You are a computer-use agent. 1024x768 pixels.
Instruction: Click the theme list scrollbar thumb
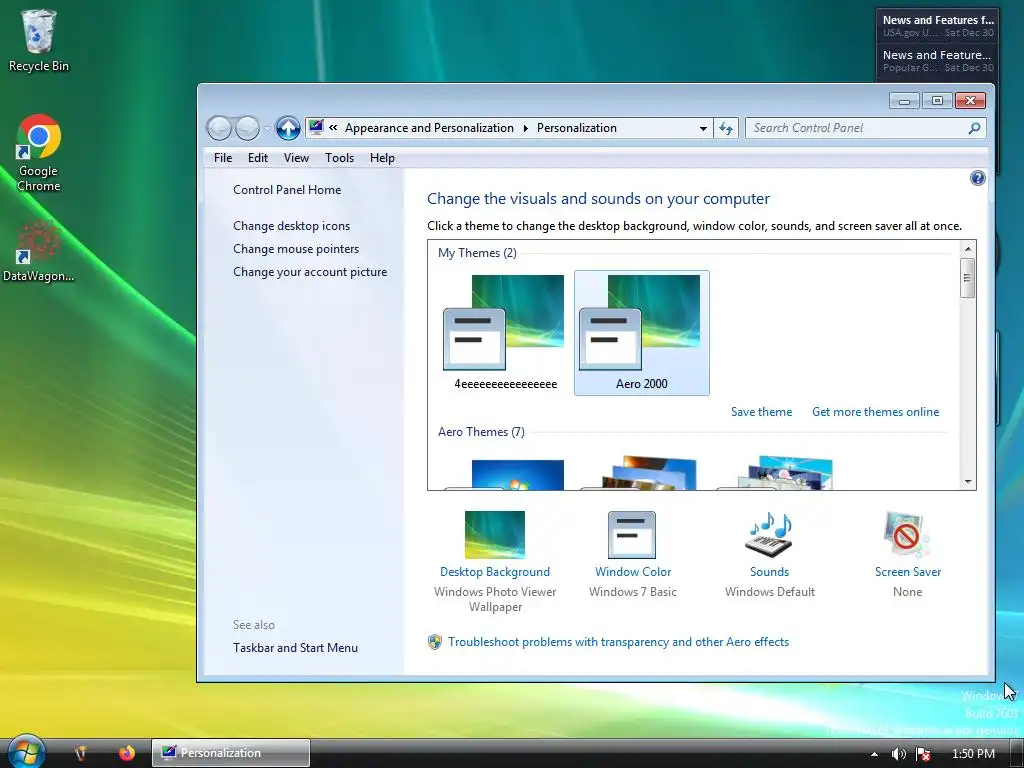(x=968, y=278)
